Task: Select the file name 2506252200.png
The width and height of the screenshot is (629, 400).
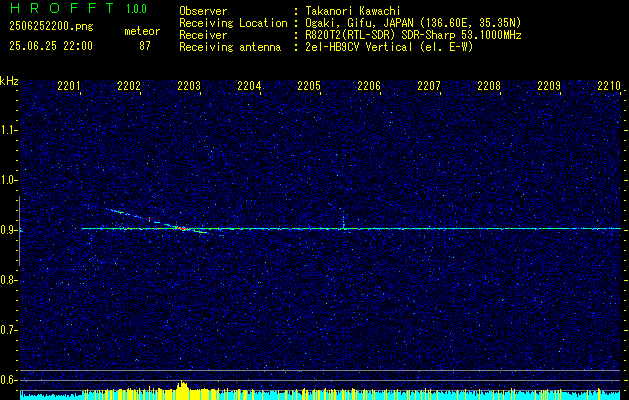Action: point(51,27)
